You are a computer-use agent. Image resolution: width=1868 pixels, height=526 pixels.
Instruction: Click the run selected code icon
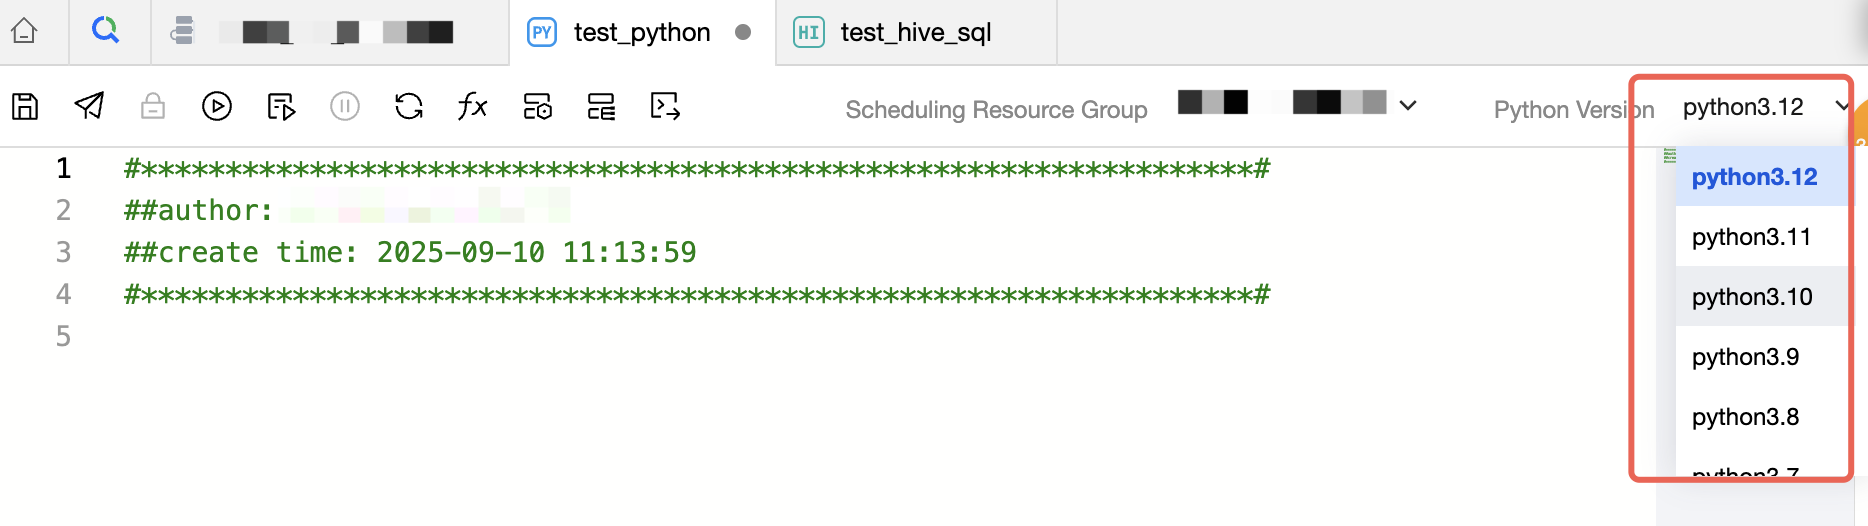pyautogui.click(x=281, y=106)
